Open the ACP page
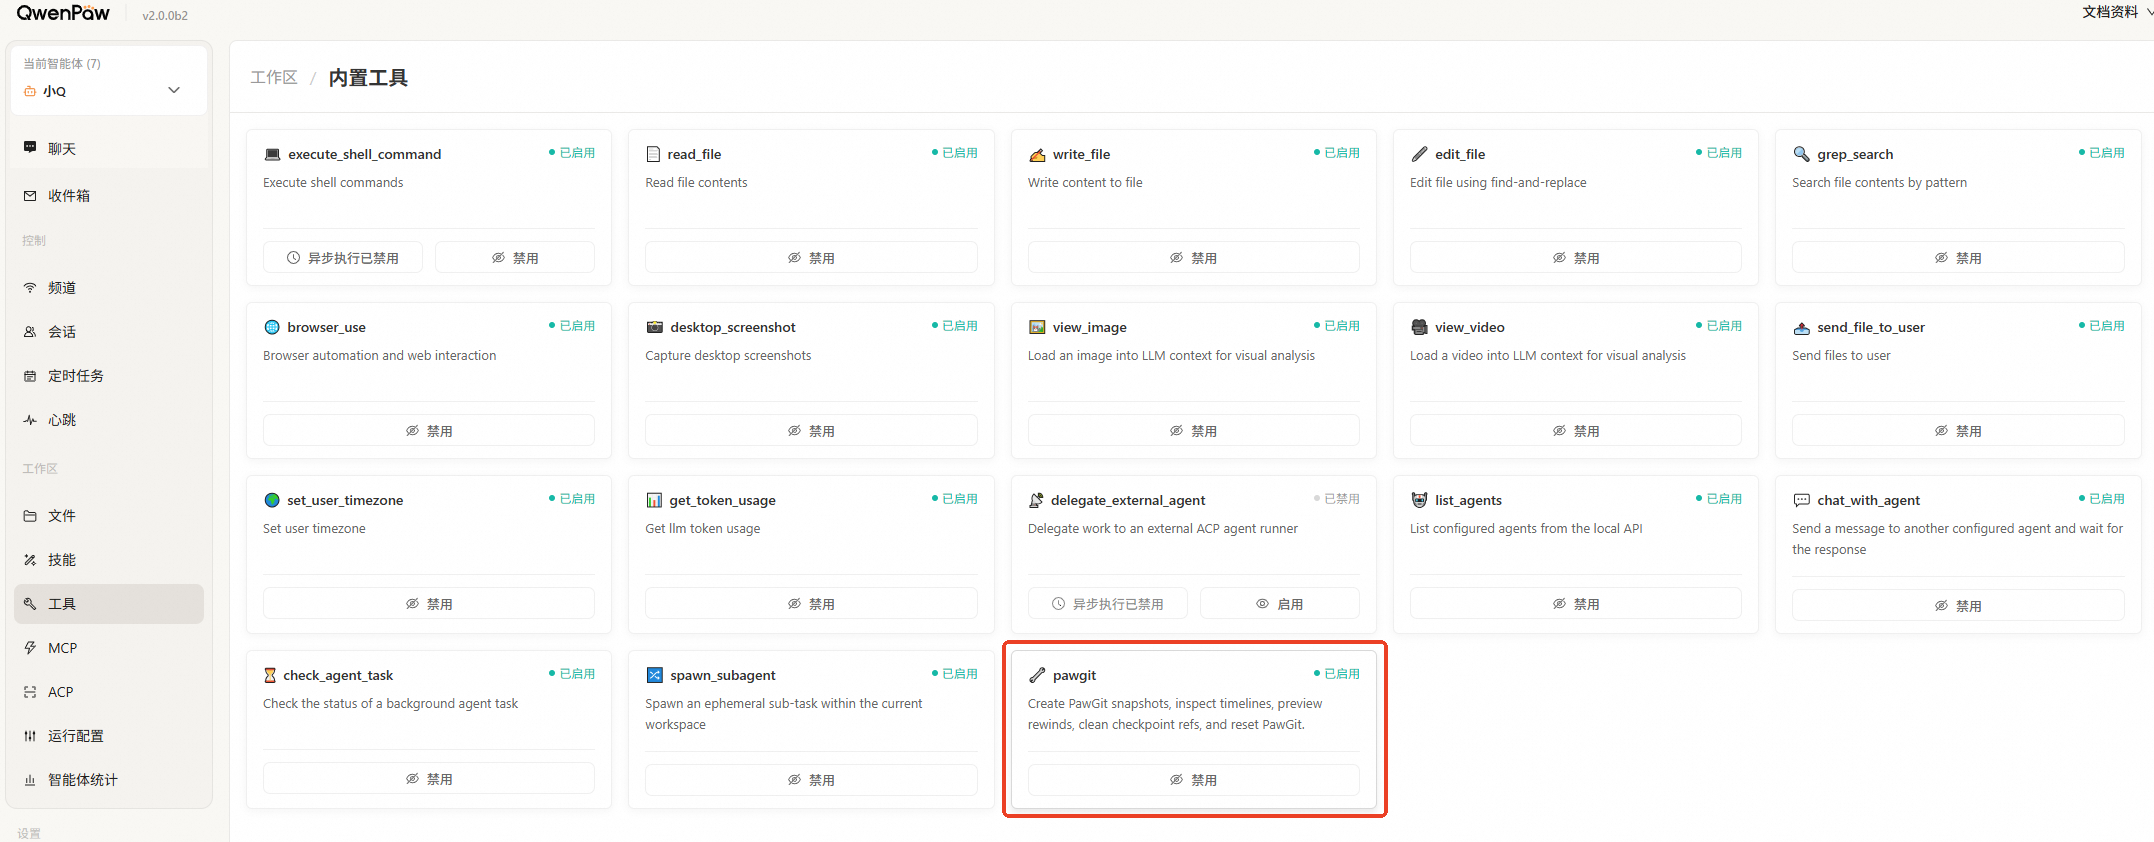This screenshot has width=2154, height=842. pos(109,691)
